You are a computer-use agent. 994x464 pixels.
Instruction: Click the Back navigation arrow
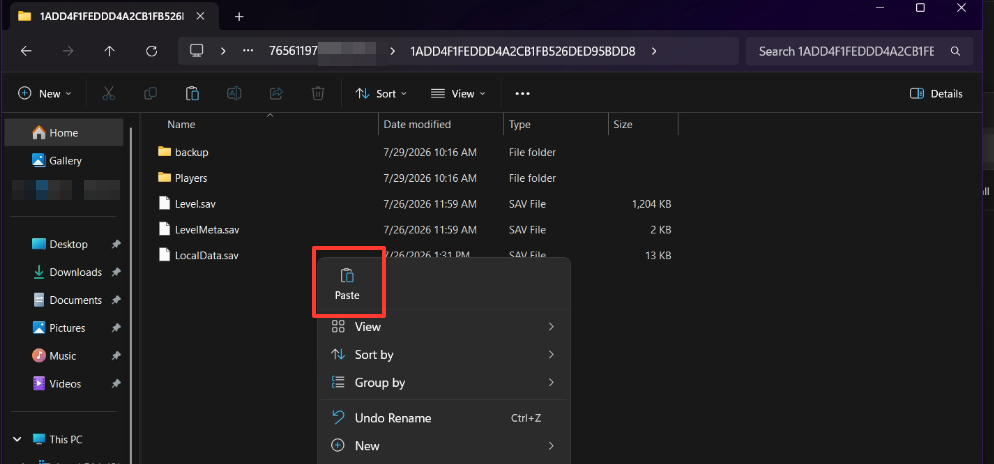tap(26, 51)
